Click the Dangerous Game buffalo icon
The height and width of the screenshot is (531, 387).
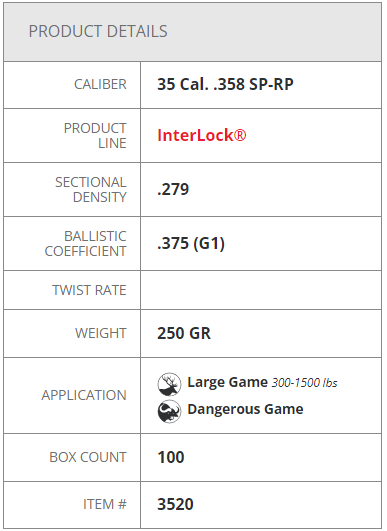pos(169,411)
